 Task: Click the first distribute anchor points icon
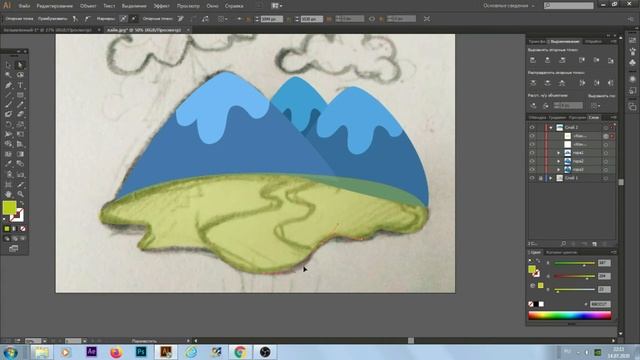[533, 83]
